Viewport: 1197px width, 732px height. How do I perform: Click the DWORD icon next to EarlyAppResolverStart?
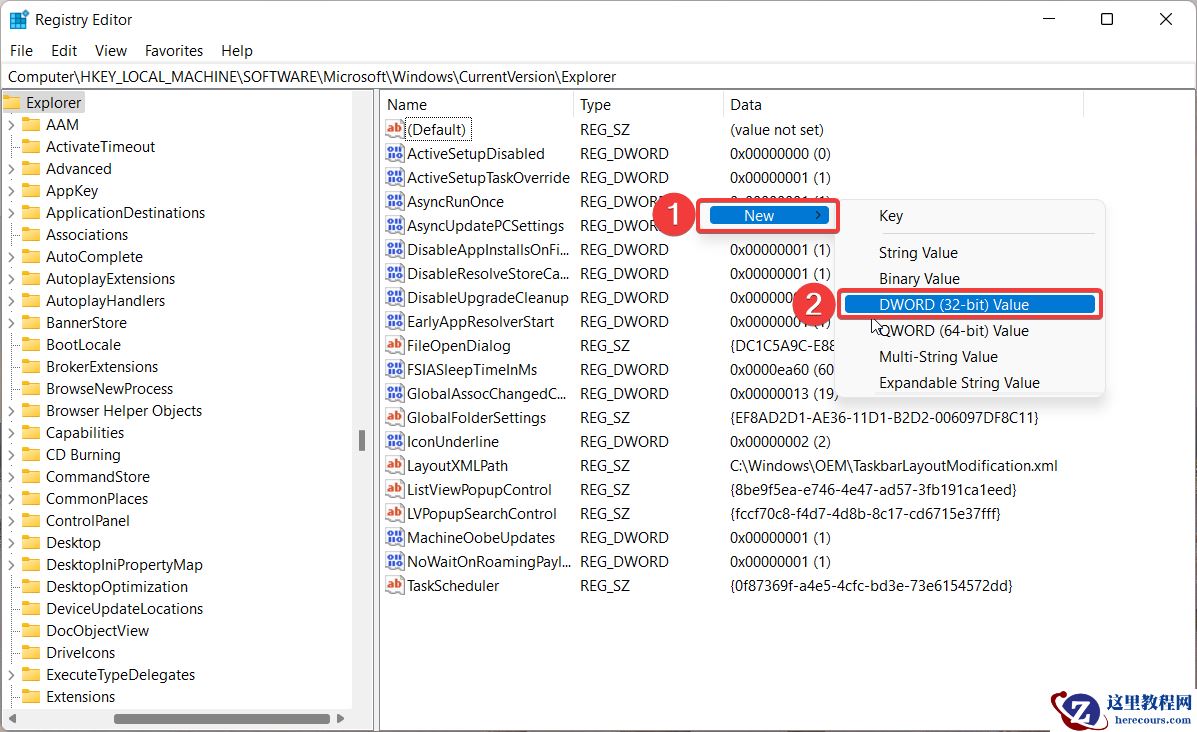tap(394, 321)
